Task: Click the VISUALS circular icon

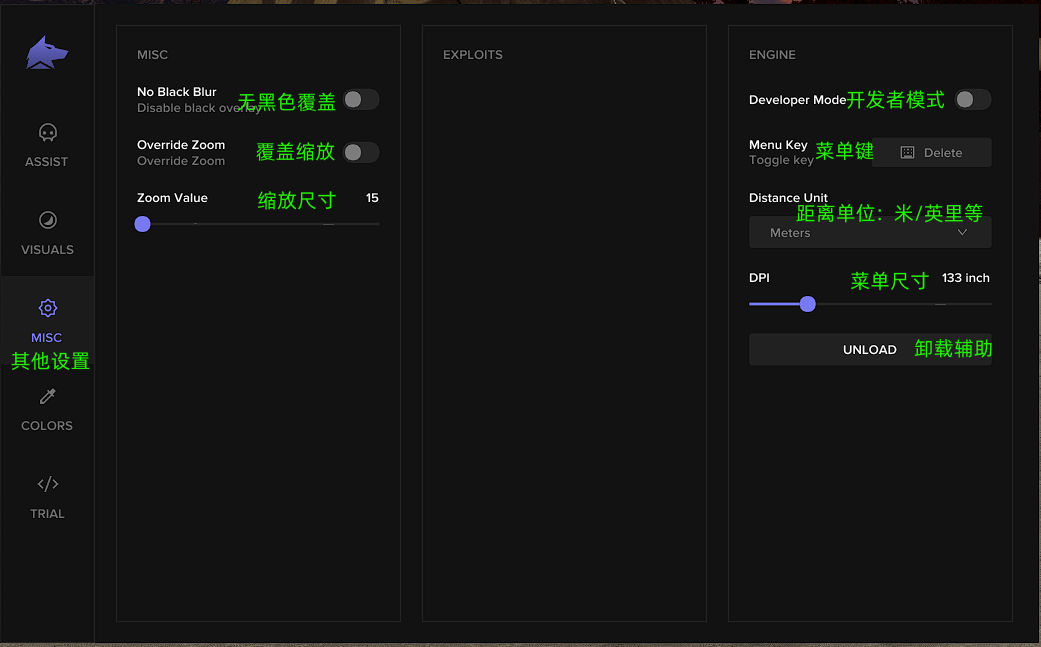Action: [x=47, y=220]
